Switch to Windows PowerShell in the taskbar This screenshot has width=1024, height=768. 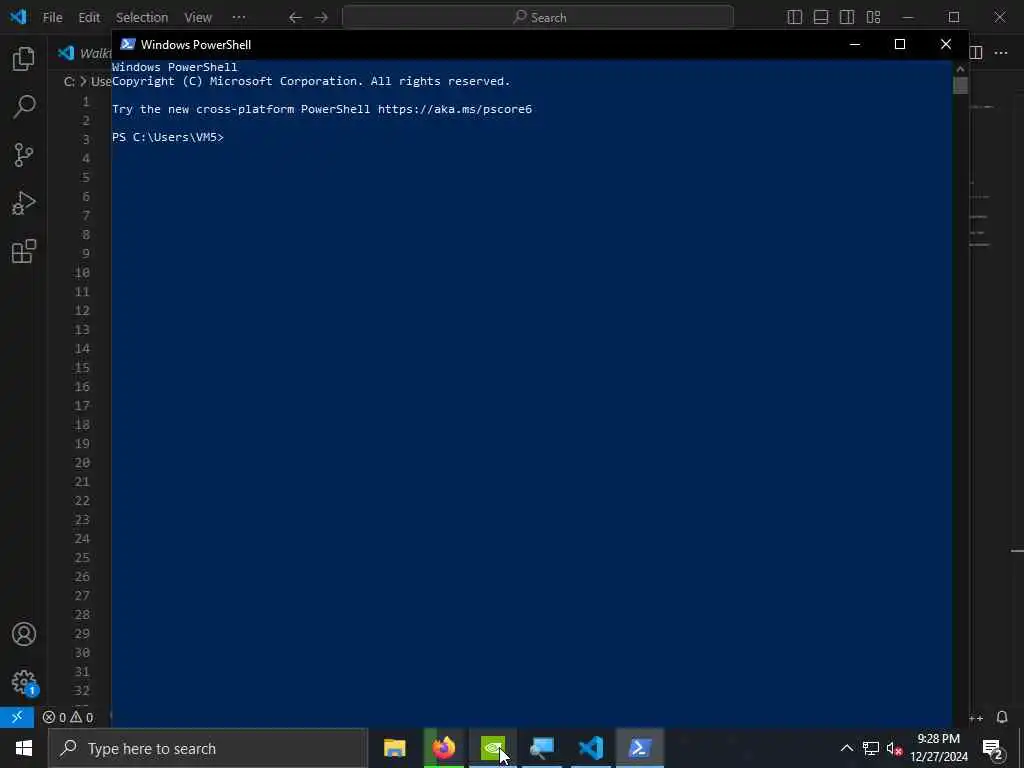pos(640,748)
